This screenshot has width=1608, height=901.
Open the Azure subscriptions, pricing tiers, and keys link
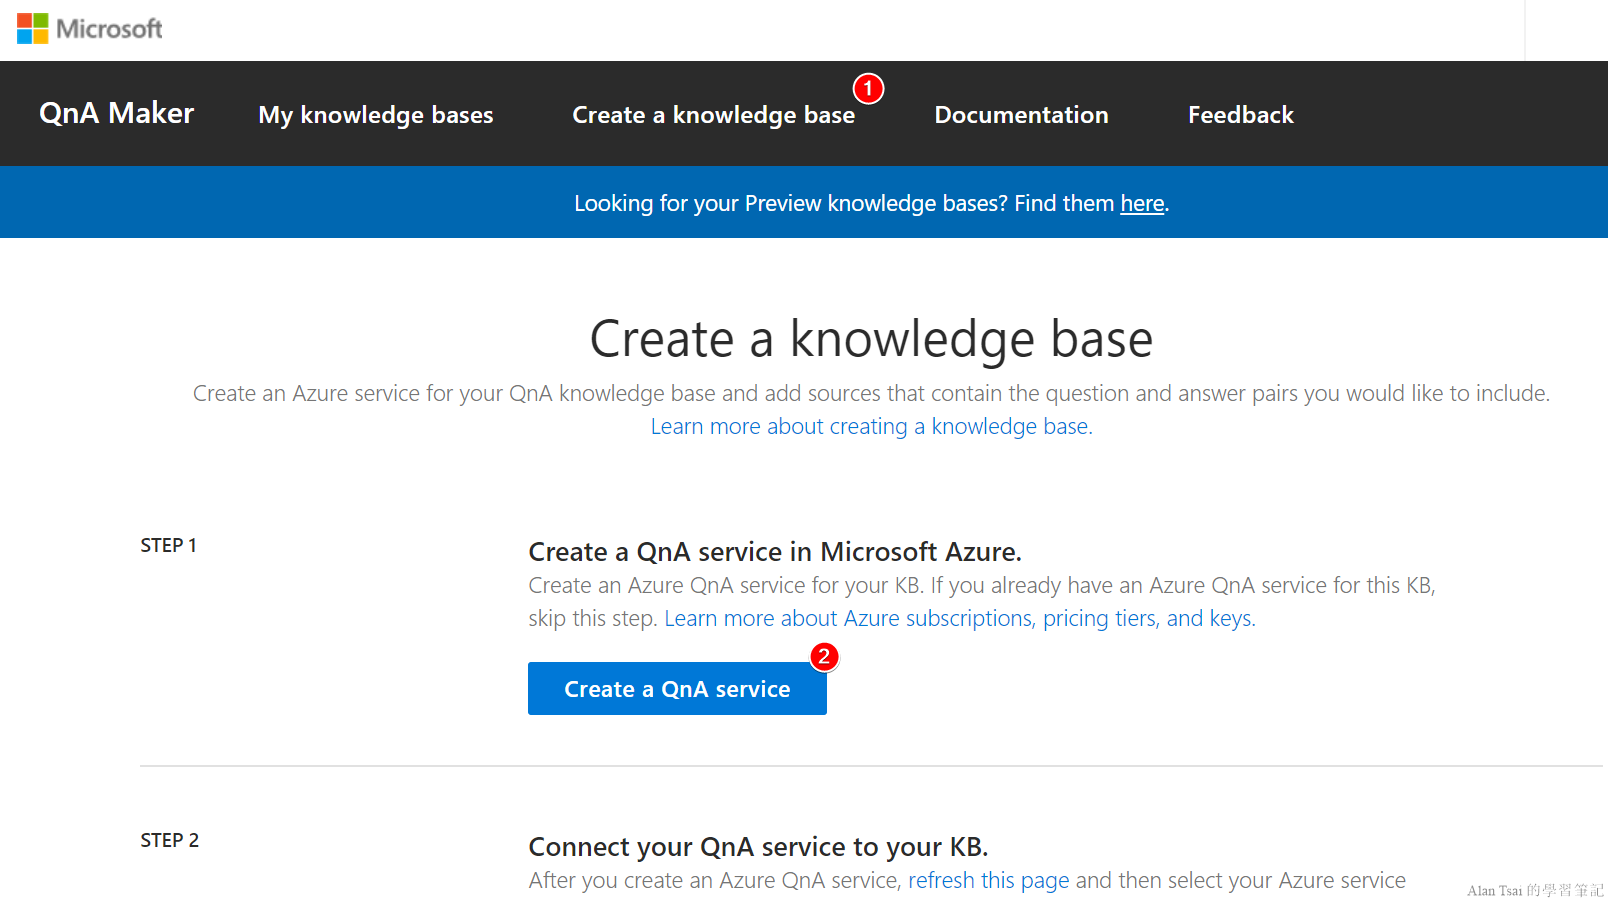[960, 618]
